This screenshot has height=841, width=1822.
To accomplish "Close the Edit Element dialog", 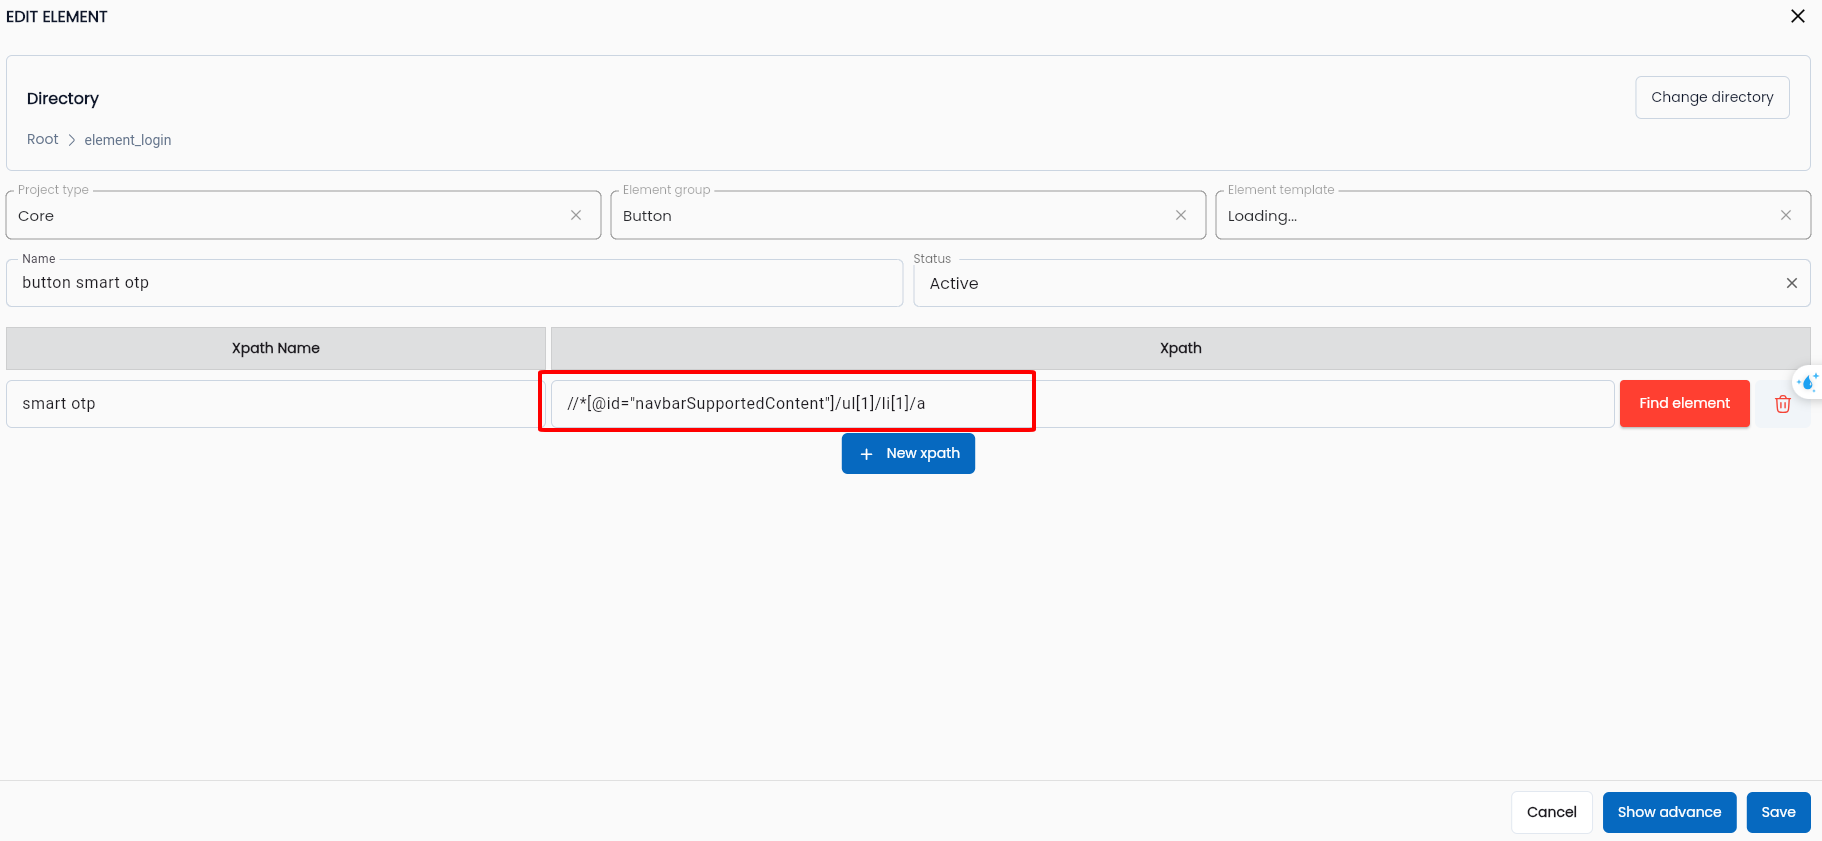I will [1797, 16].
